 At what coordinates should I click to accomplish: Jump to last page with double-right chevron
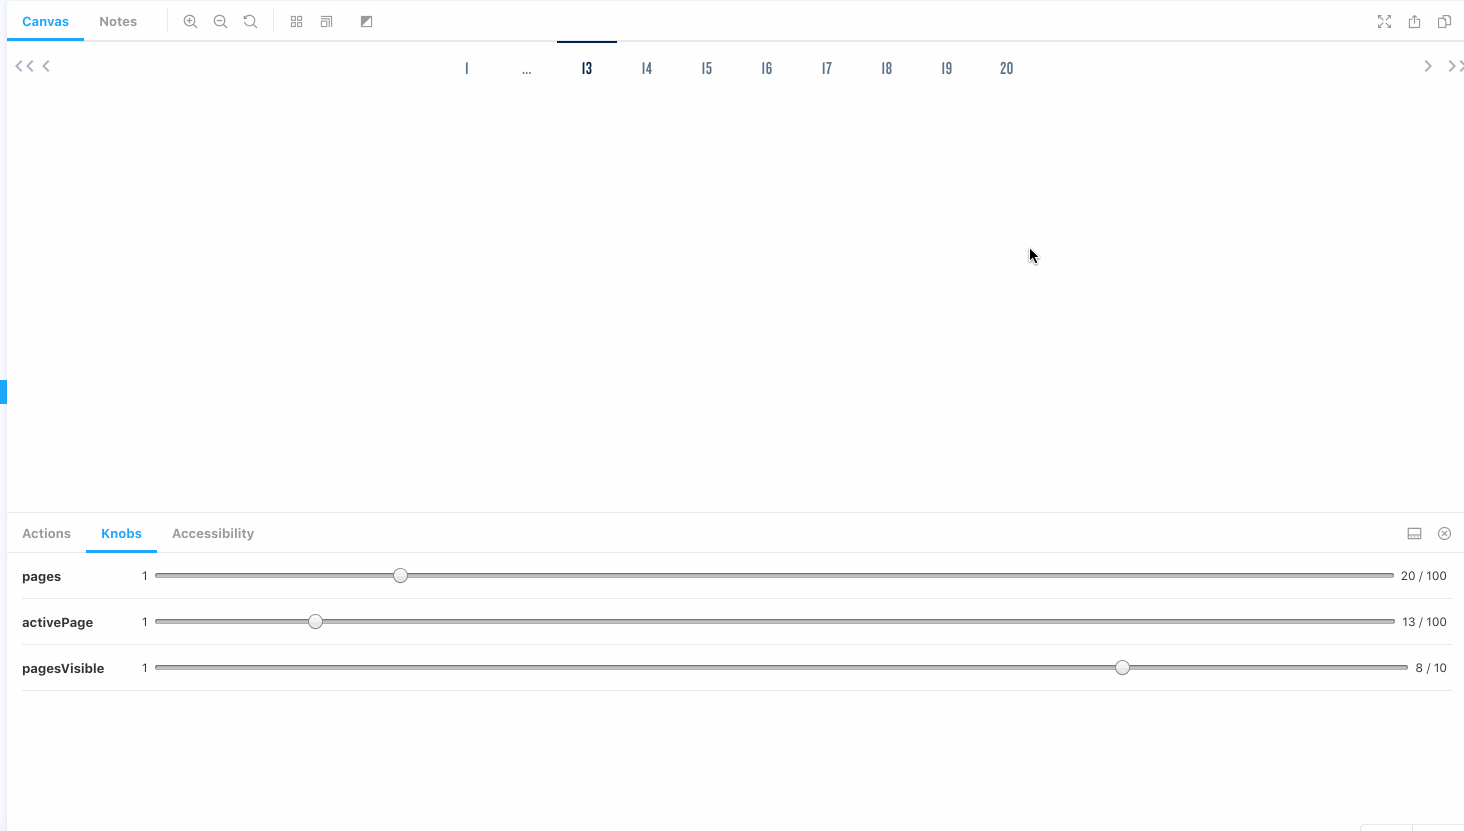click(1455, 66)
